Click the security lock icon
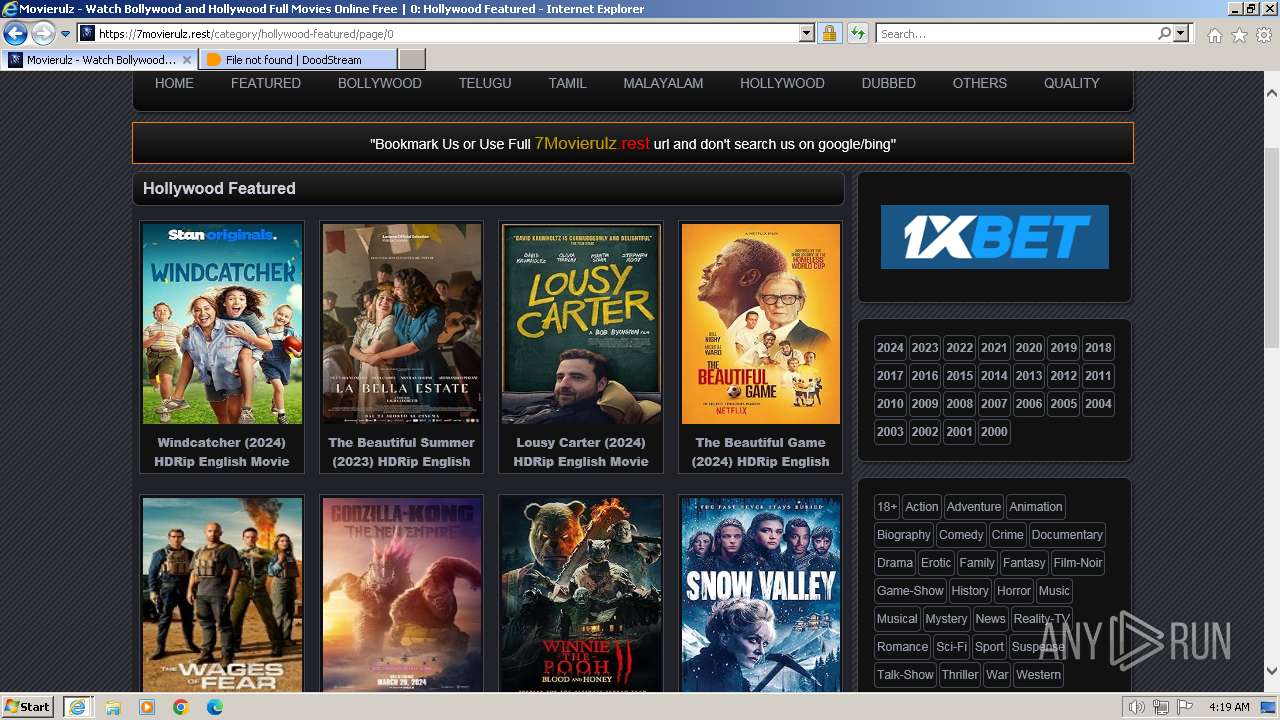This screenshot has height=720, width=1280. pyautogui.click(x=829, y=34)
